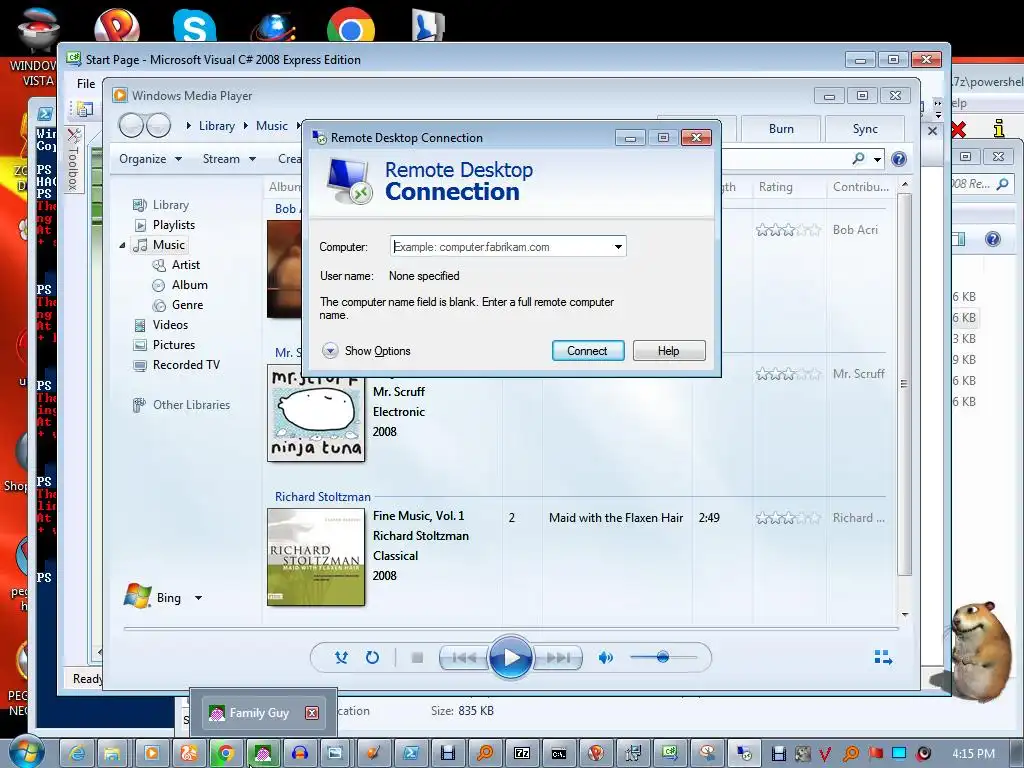Collapse the Music tree node arrow
Viewport: 1024px width, 768px height.
tap(122, 246)
